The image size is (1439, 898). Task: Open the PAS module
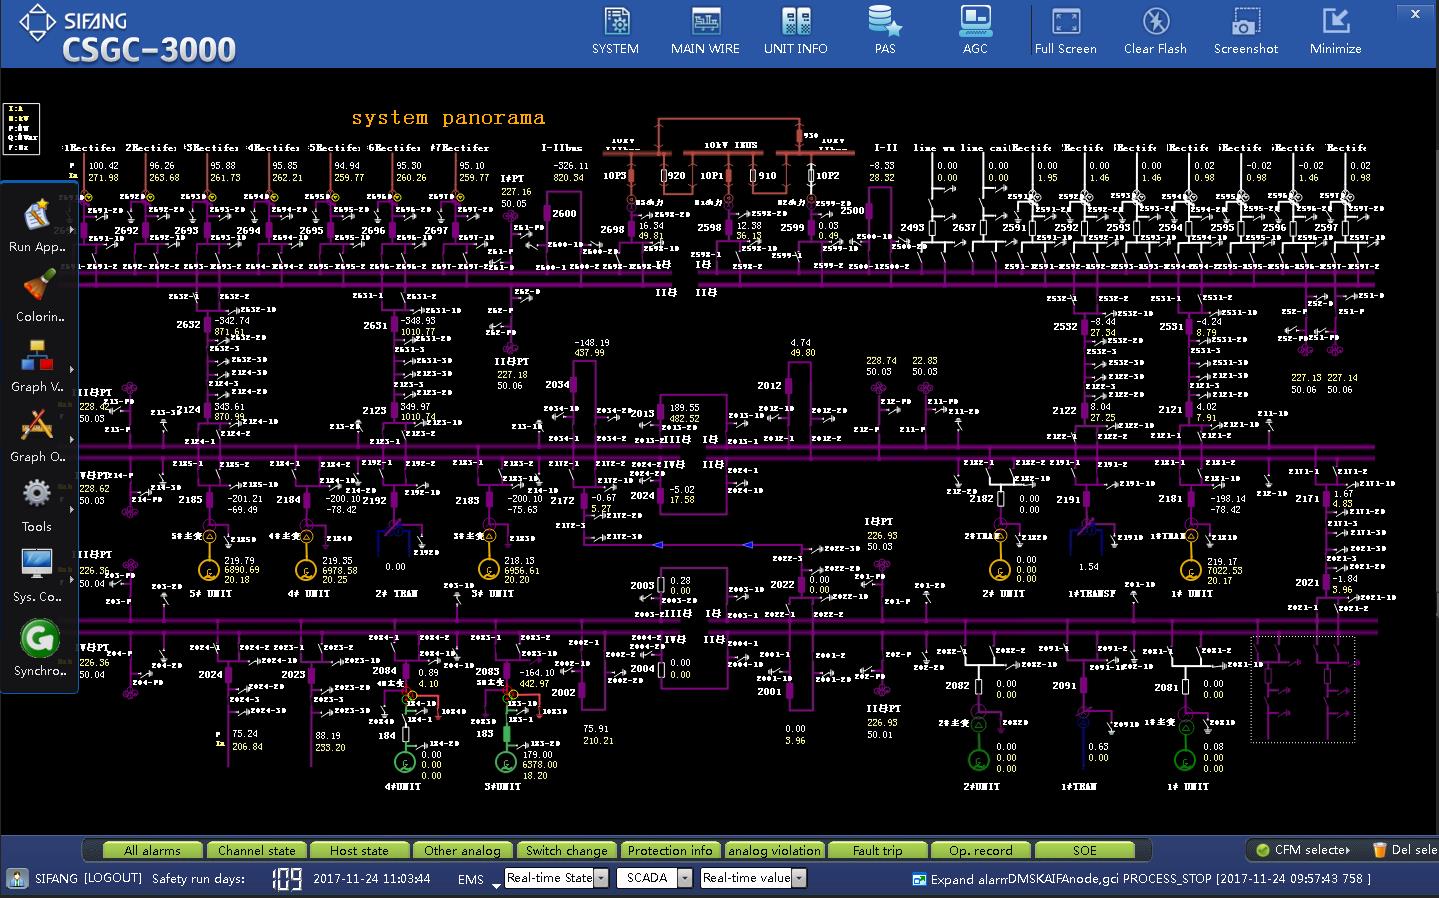pos(885,22)
